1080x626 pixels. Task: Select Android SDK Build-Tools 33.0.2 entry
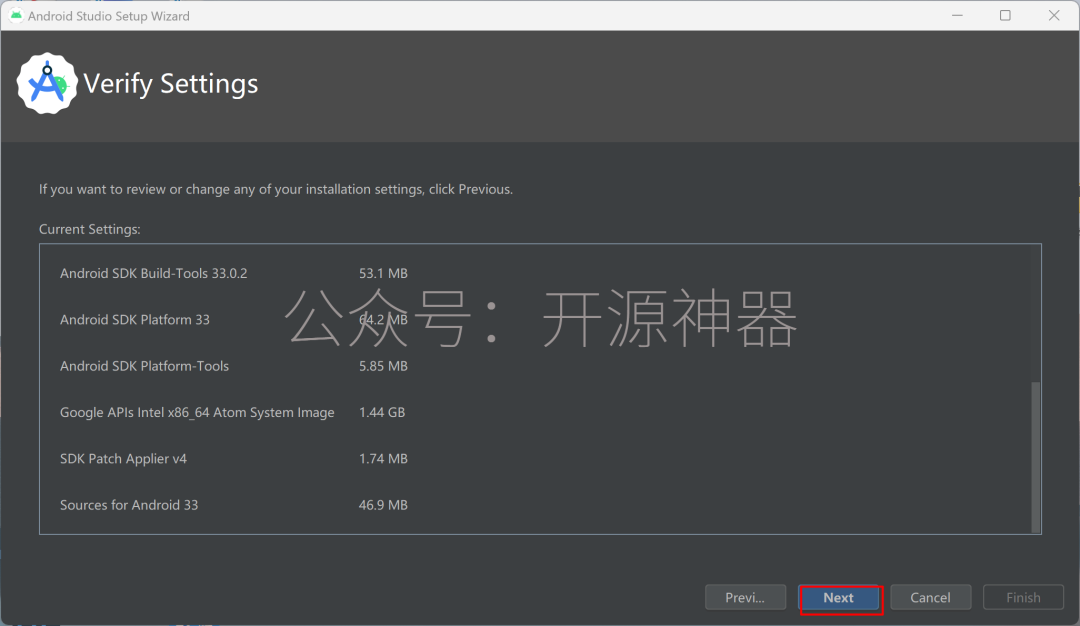click(x=153, y=273)
